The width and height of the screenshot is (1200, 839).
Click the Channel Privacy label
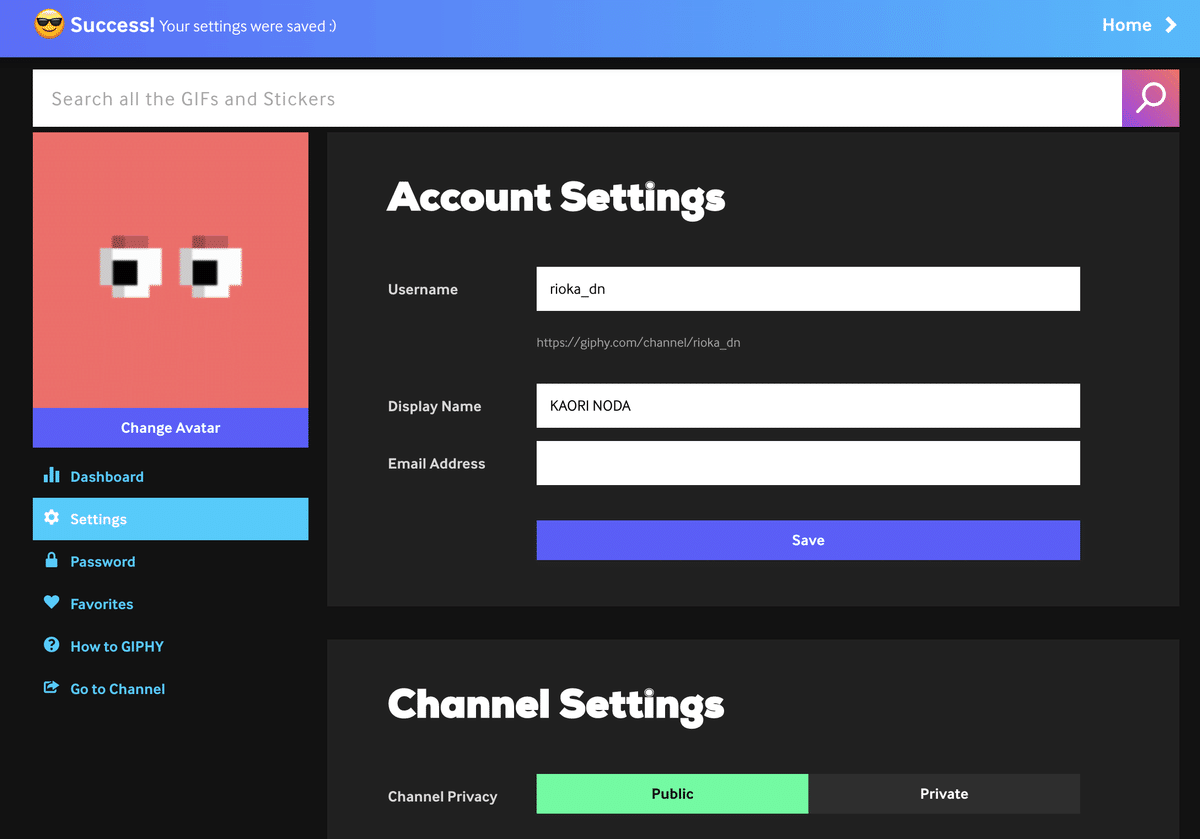443,796
